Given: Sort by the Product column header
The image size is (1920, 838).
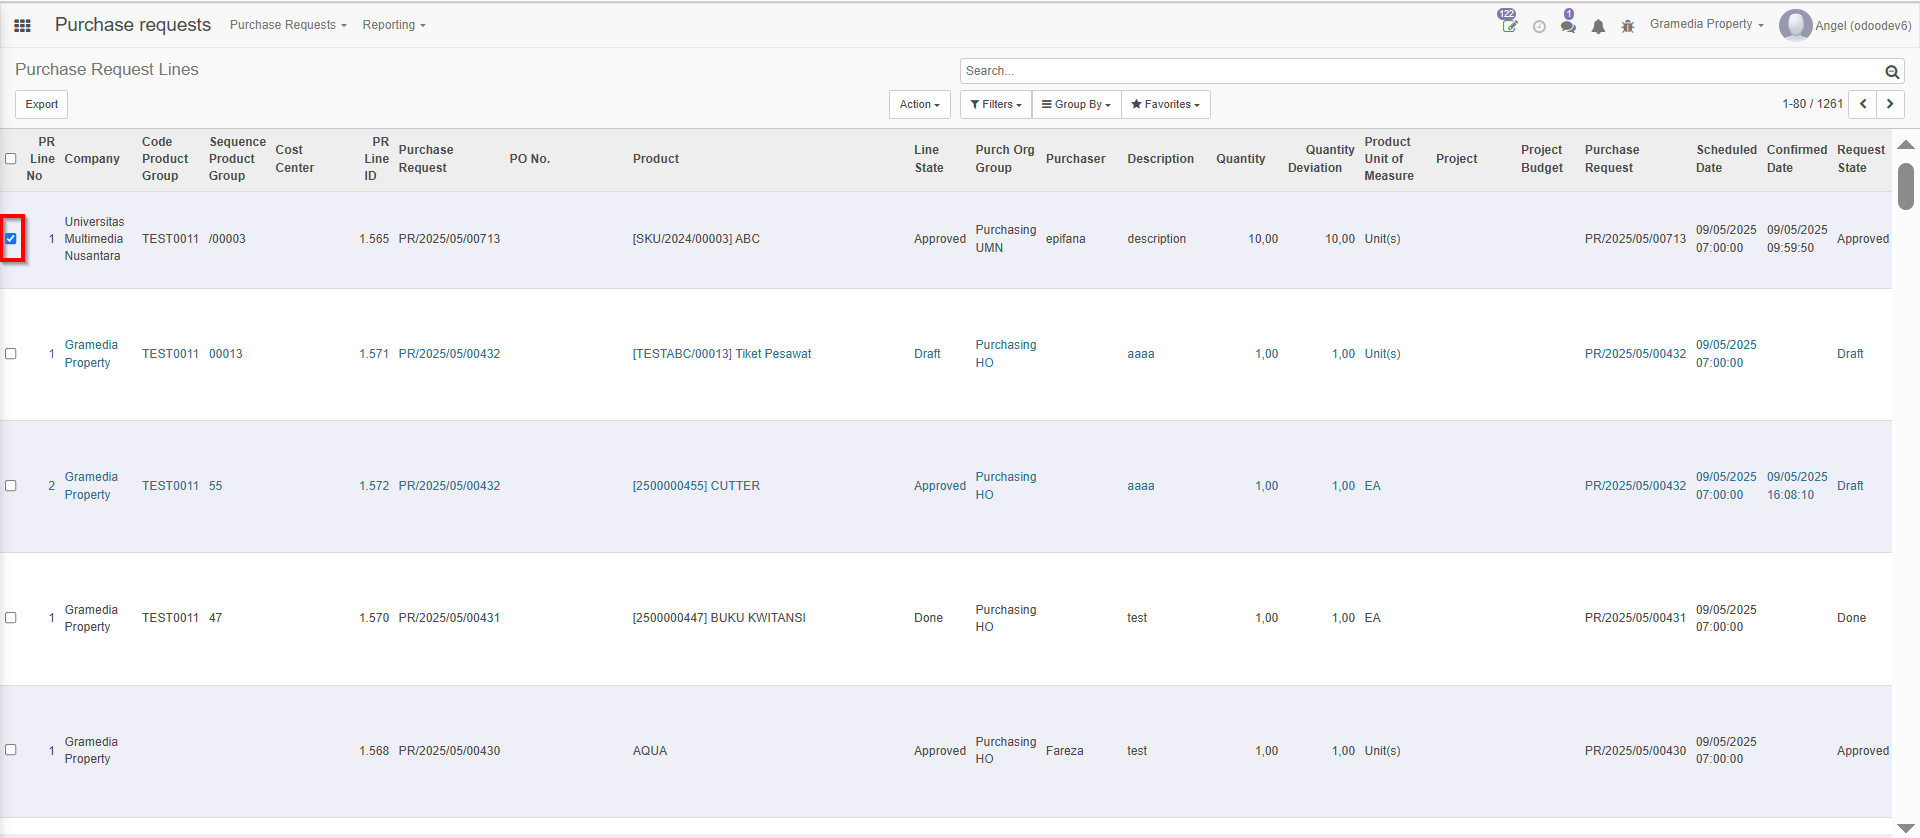Looking at the screenshot, I should (x=656, y=159).
